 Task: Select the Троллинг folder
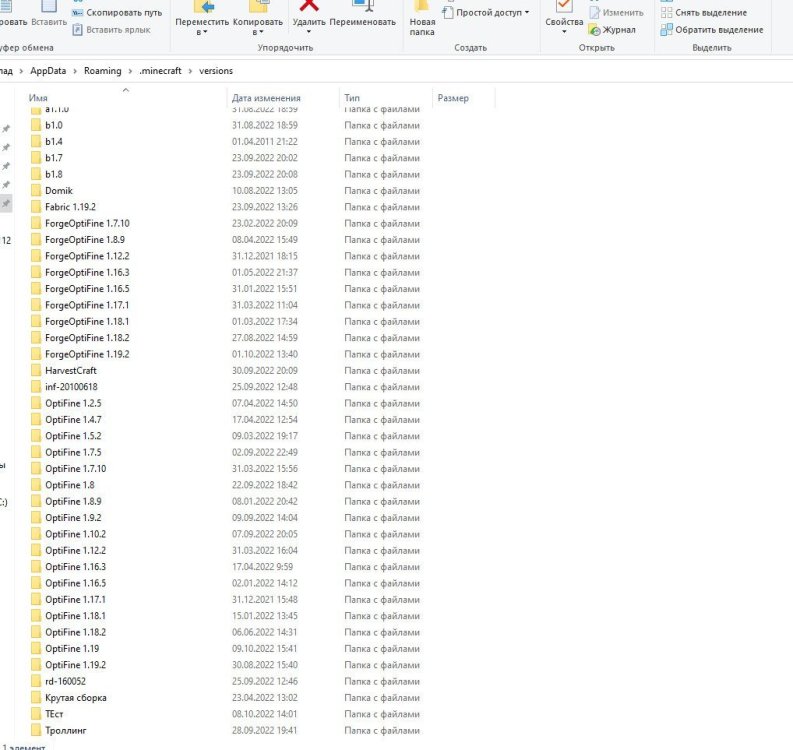click(x=66, y=730)
